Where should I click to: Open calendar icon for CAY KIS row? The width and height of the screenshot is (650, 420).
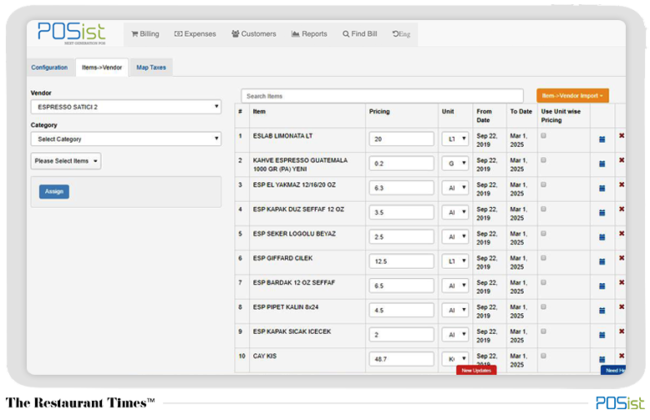click(602, 359)
